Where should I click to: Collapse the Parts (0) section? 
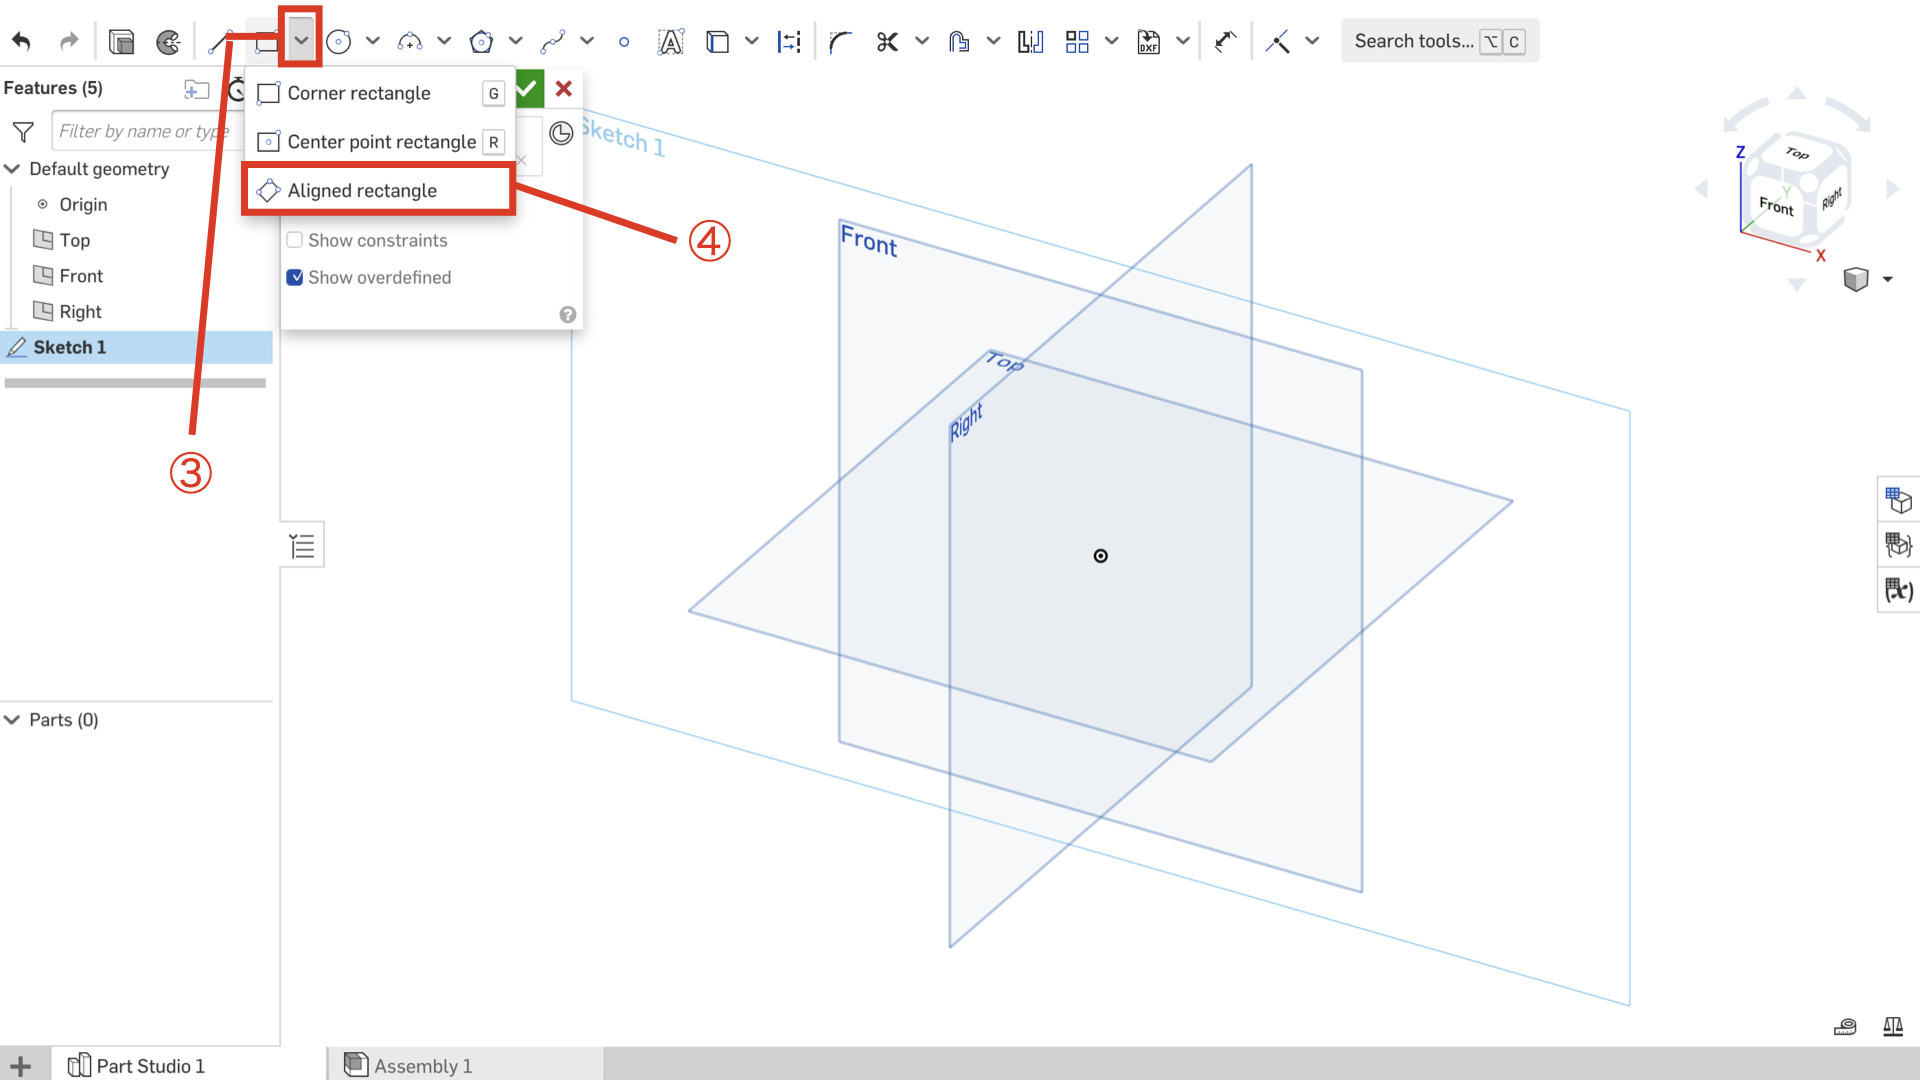point(13,719)
